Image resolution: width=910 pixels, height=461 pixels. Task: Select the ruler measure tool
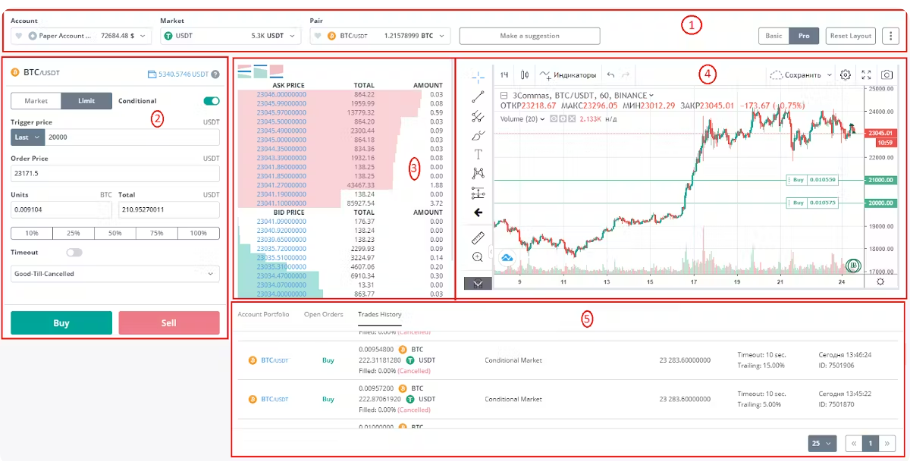pos(478,237)
